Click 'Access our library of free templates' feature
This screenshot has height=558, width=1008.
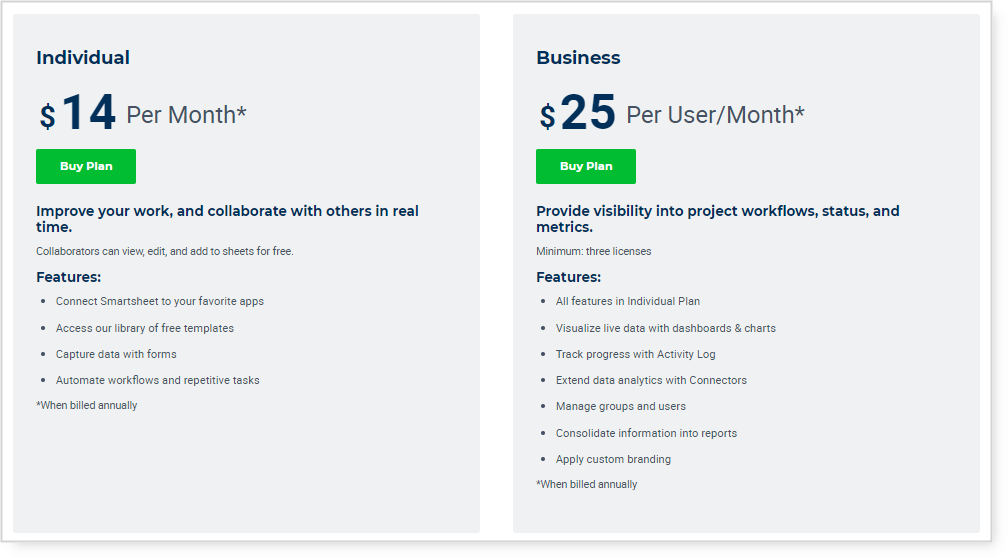145,328
